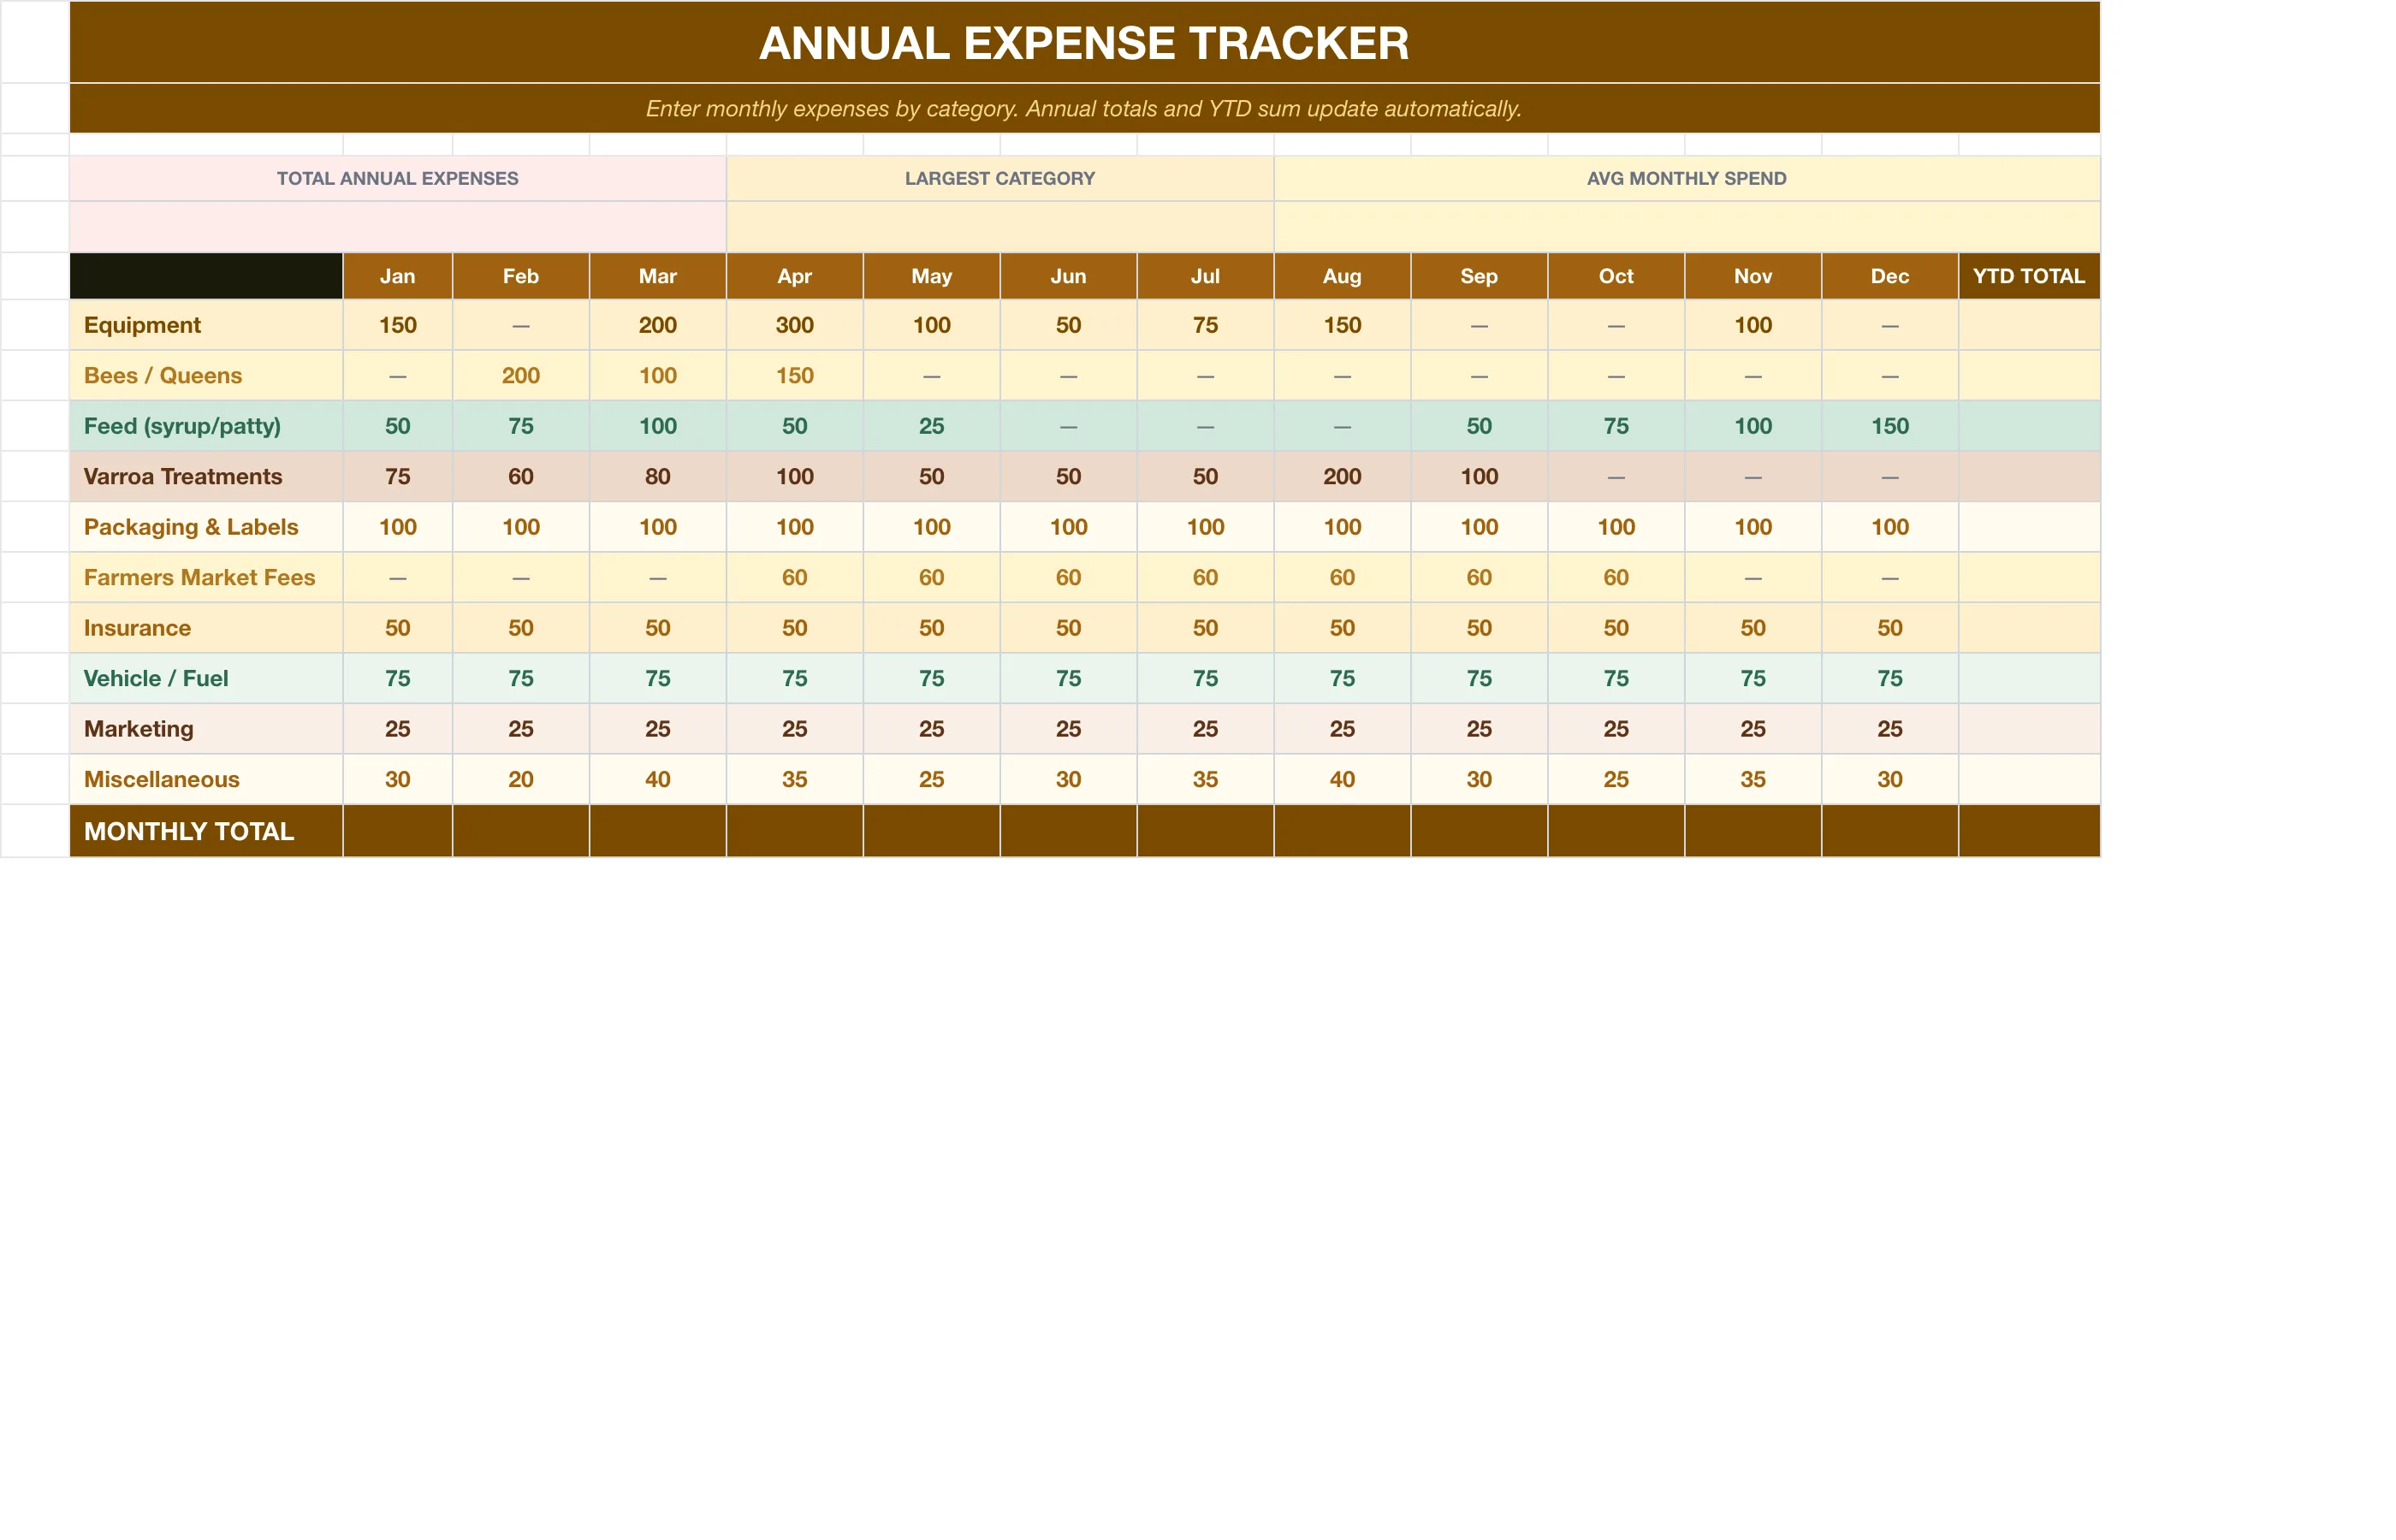Image resolution: width=2396 pixels, height=1540 pixels.
Task: Select the Jun column header
Action: [1068, 276]
